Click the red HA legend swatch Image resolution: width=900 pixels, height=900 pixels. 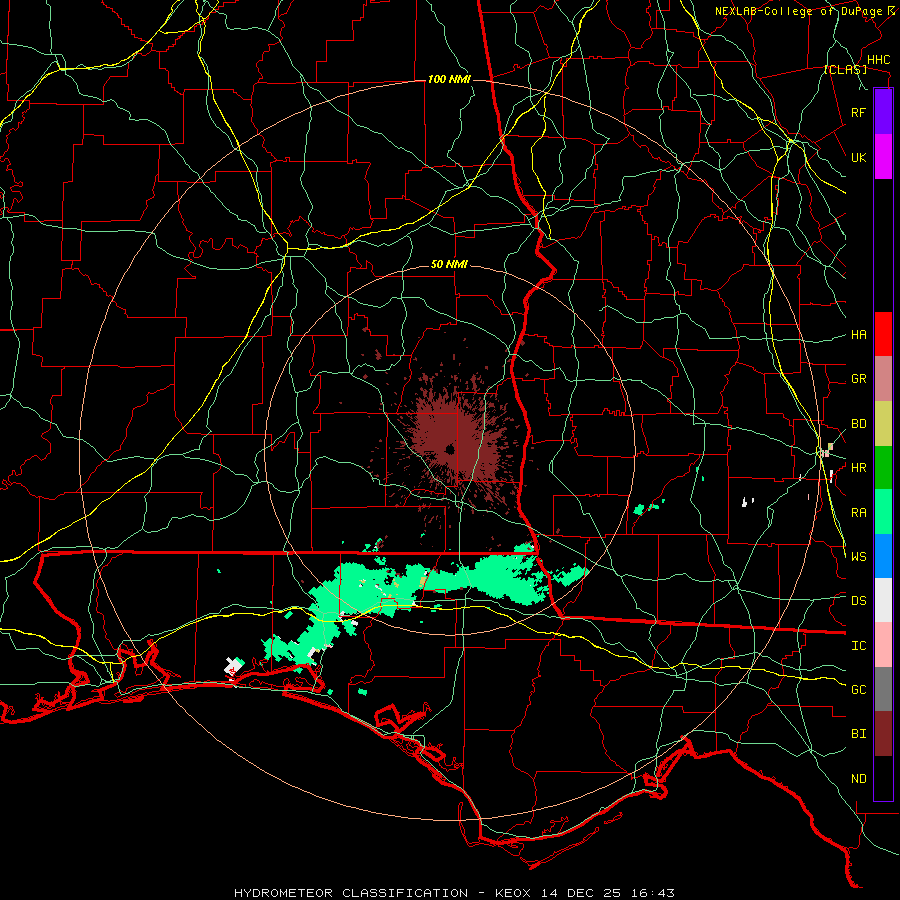click(x=883, y=334)
